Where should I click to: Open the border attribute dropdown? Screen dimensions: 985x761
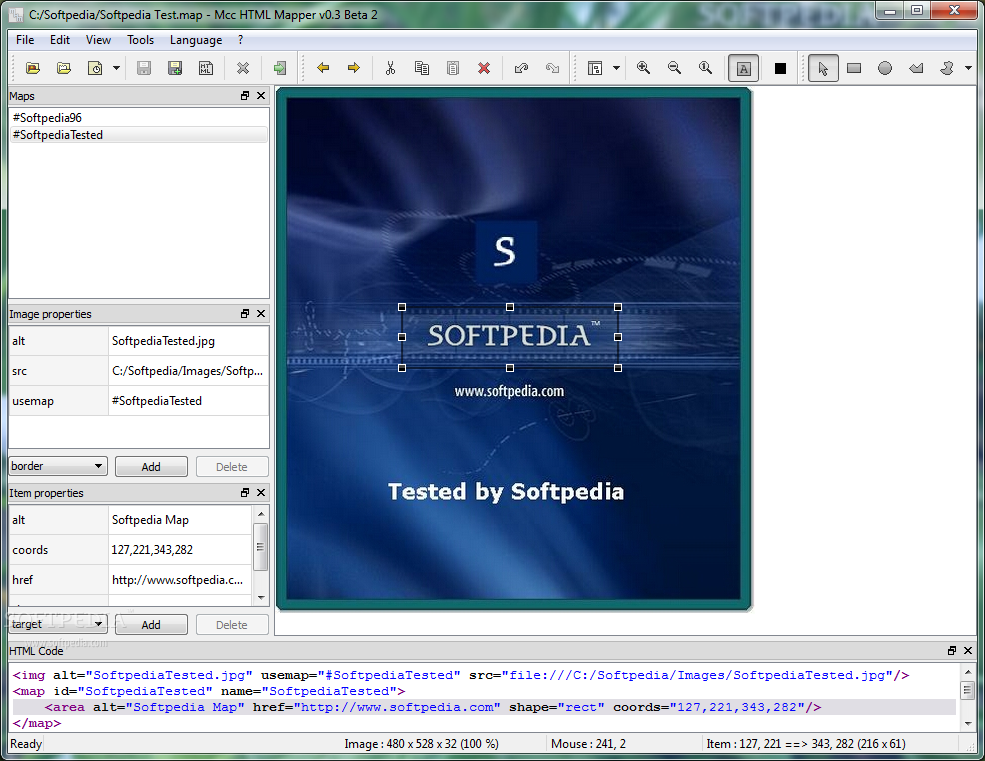point(58,466)
